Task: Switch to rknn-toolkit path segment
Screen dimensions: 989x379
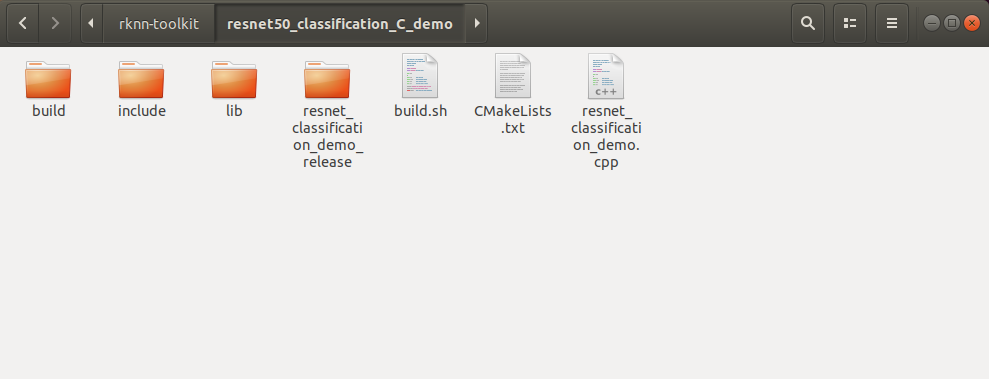Action: 159,23
